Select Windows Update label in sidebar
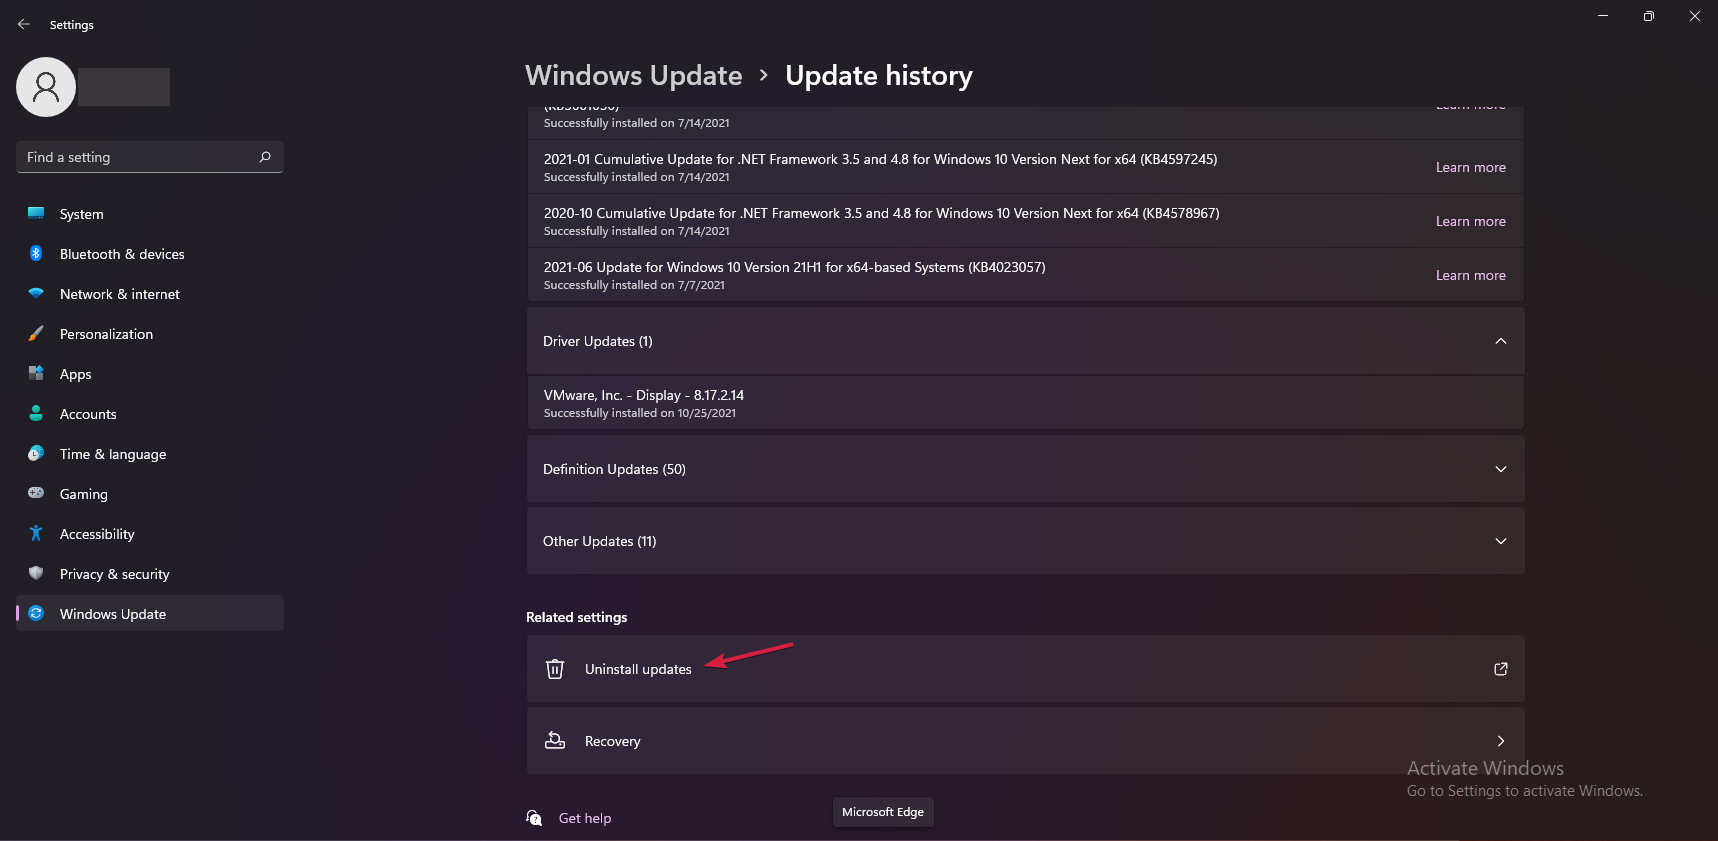Viewport: 1718px width, 841px height. (113, 614)
